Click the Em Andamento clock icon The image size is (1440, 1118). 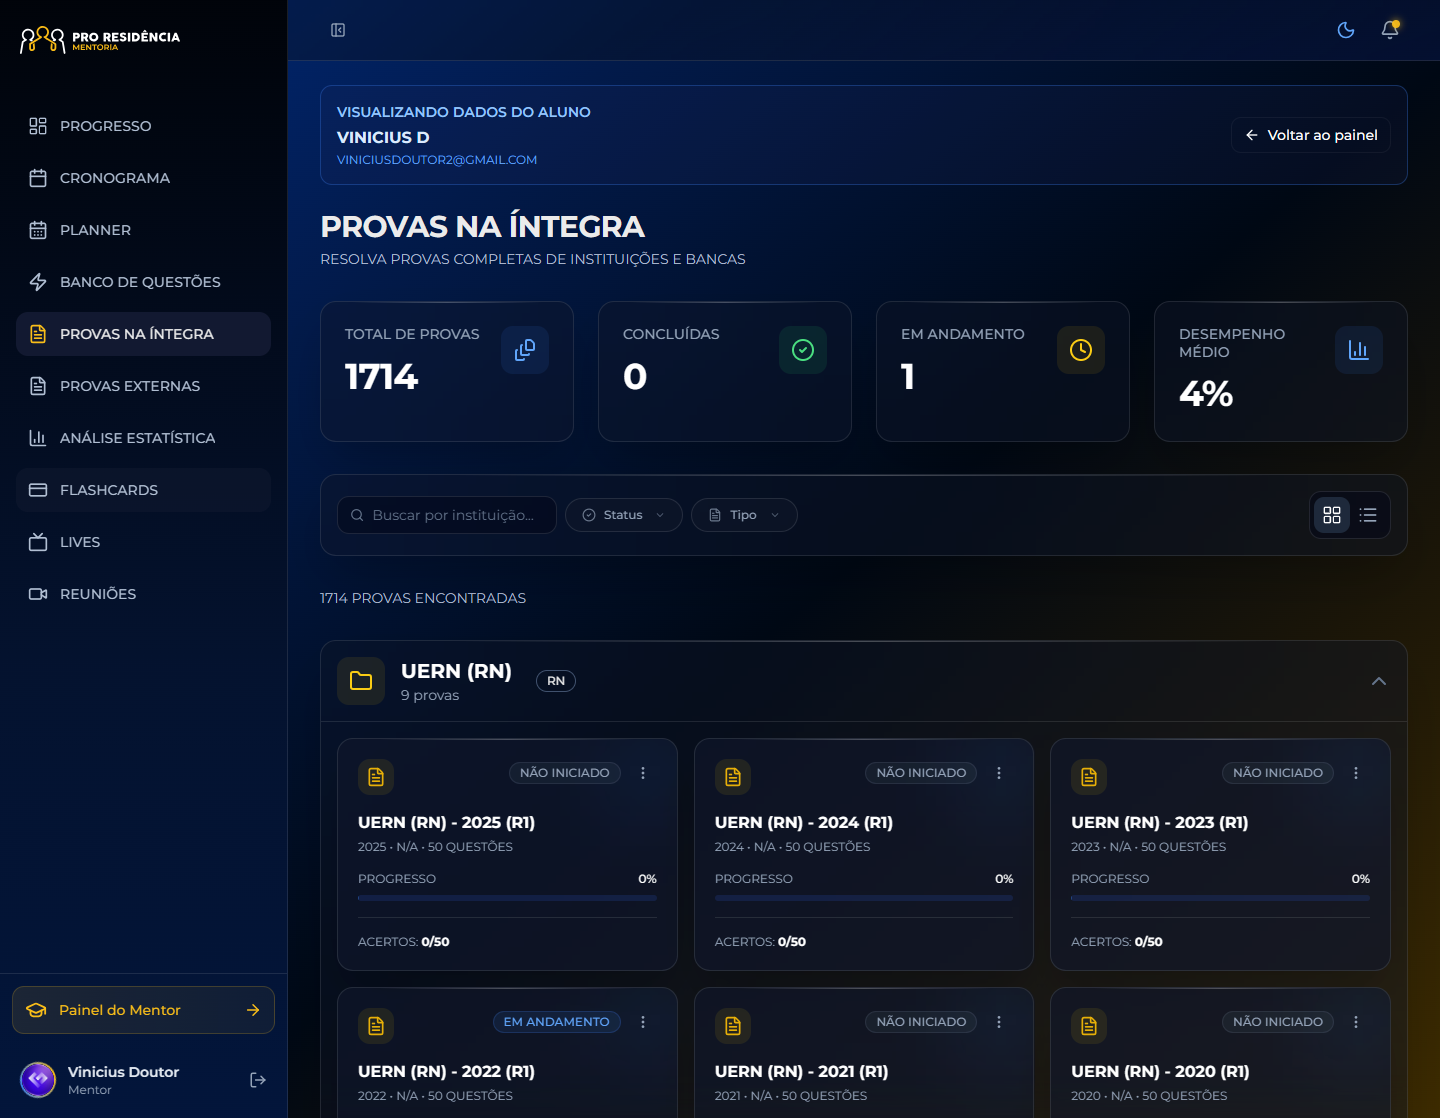(1081, 350)
